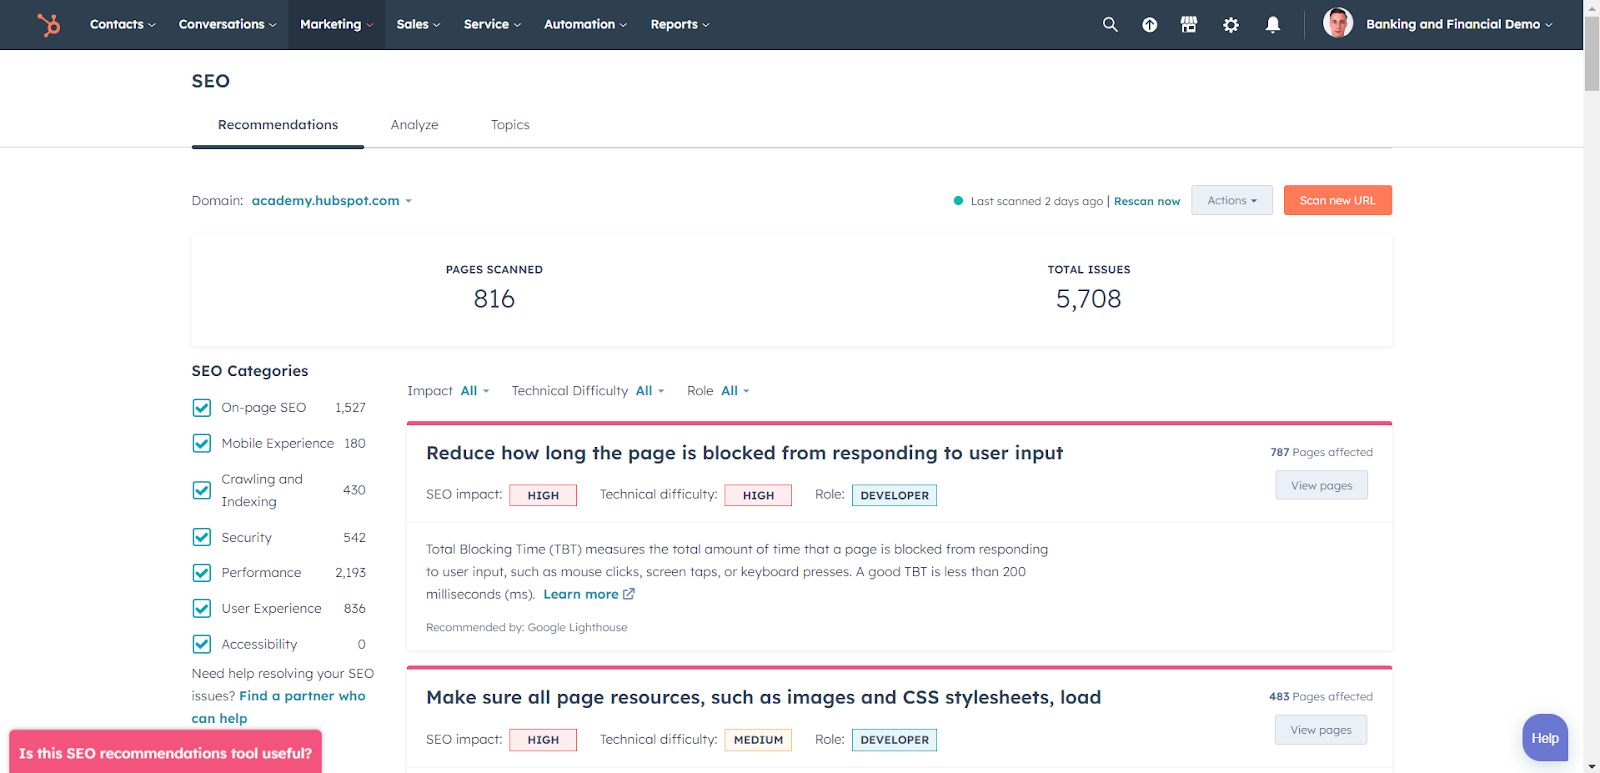
Task: Open the Marketing menu
Action: coord(336,24)
